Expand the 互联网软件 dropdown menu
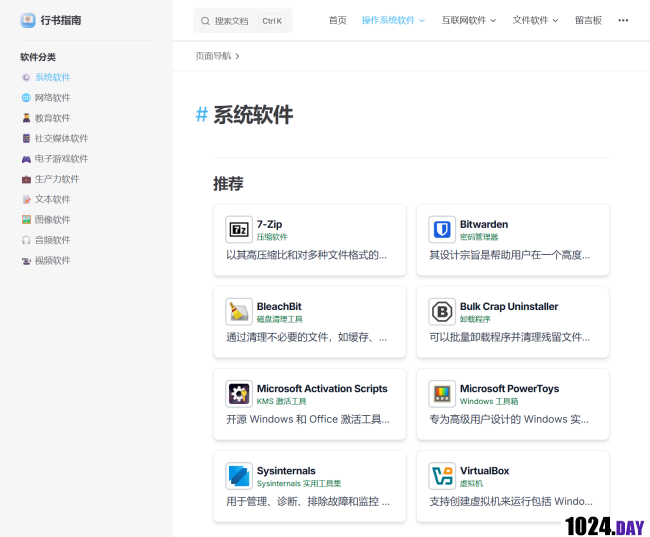Viewport: 650px width, 537px height. point(468,20)
